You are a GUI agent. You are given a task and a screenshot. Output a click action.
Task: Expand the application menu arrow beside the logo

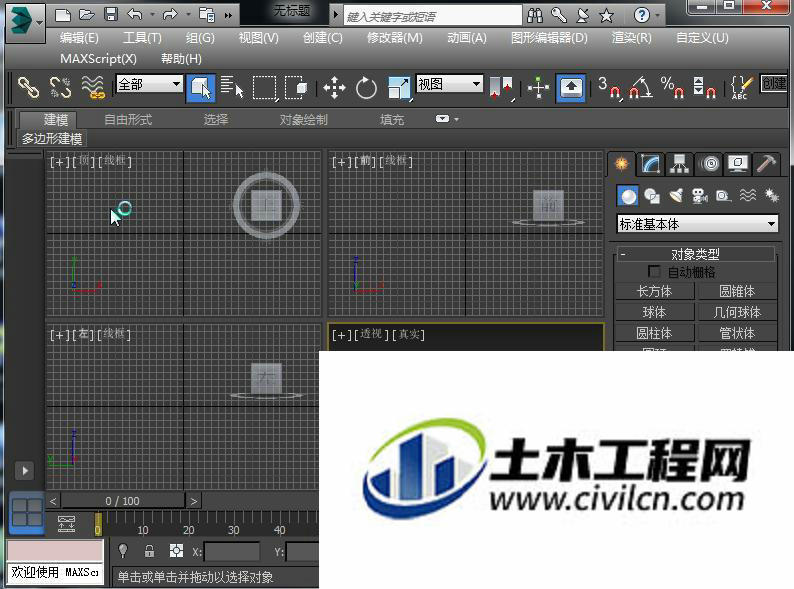click(39, 23)
